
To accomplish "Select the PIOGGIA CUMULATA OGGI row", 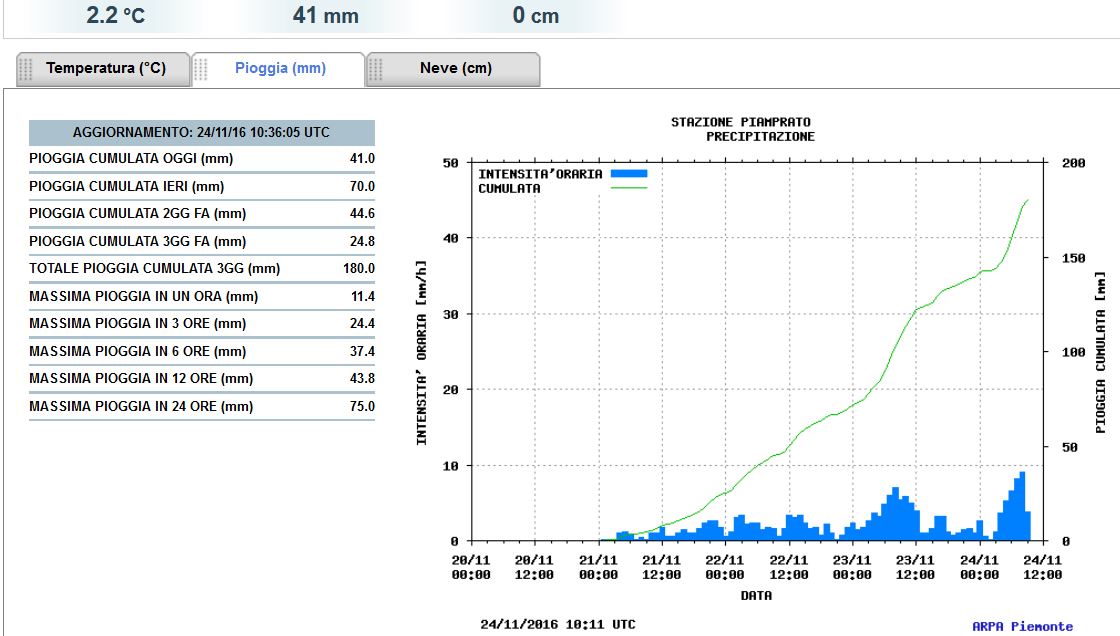I will tap(201, 159).
